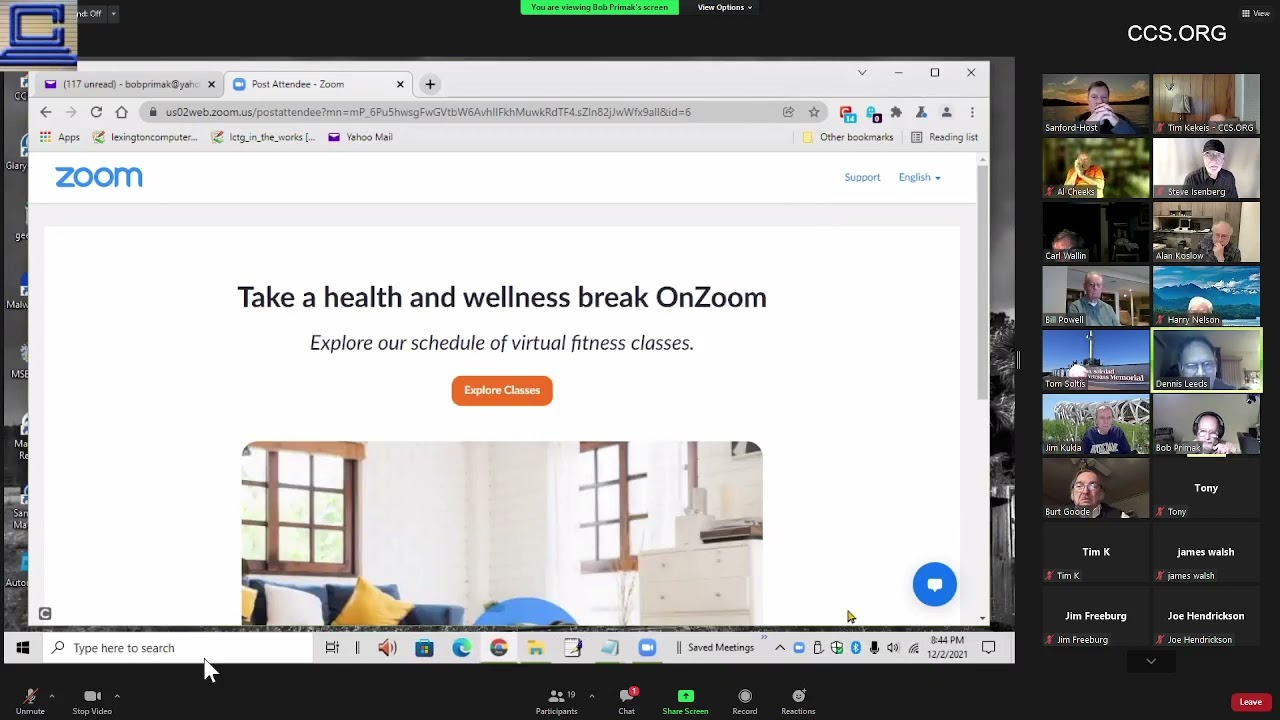This screenshot has width=1280, height=720.
Task: Click the Windows taskbar search box
Action: click(x=179, y=648)
